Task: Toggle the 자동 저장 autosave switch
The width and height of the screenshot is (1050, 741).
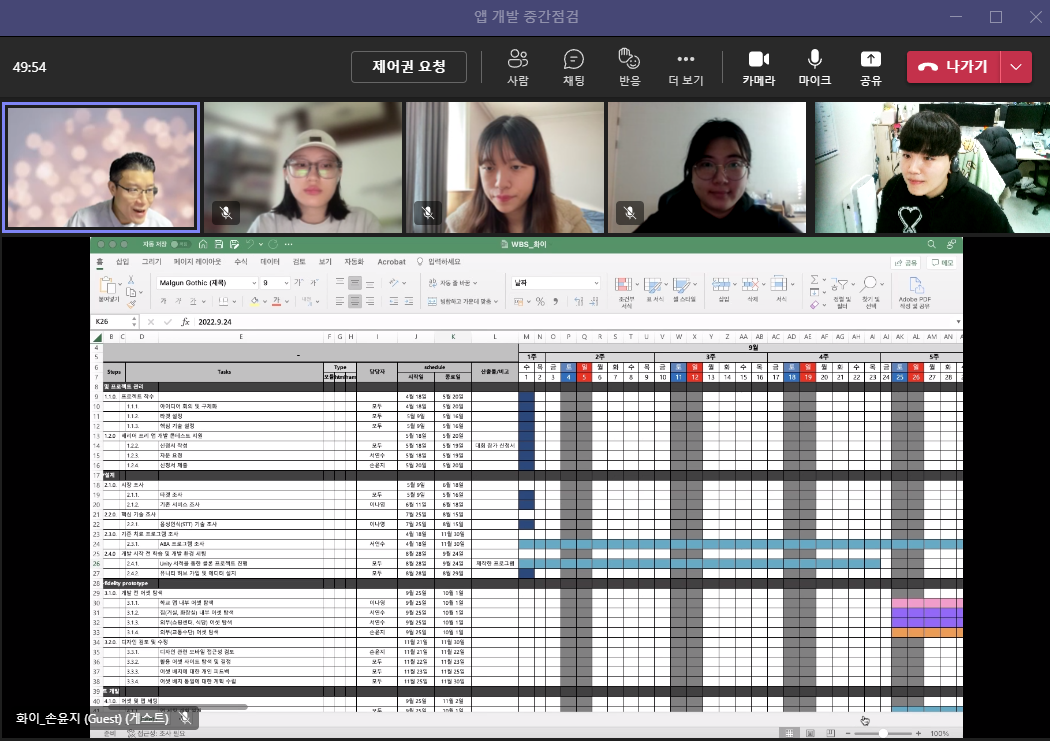Action: click(x=179, y=244)
